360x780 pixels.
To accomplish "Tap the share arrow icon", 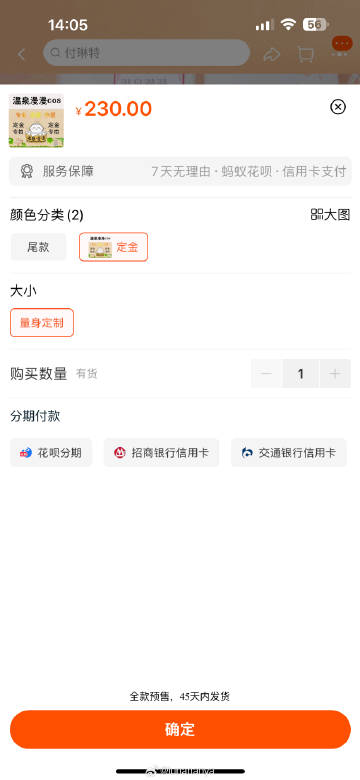I will point(272,54).
